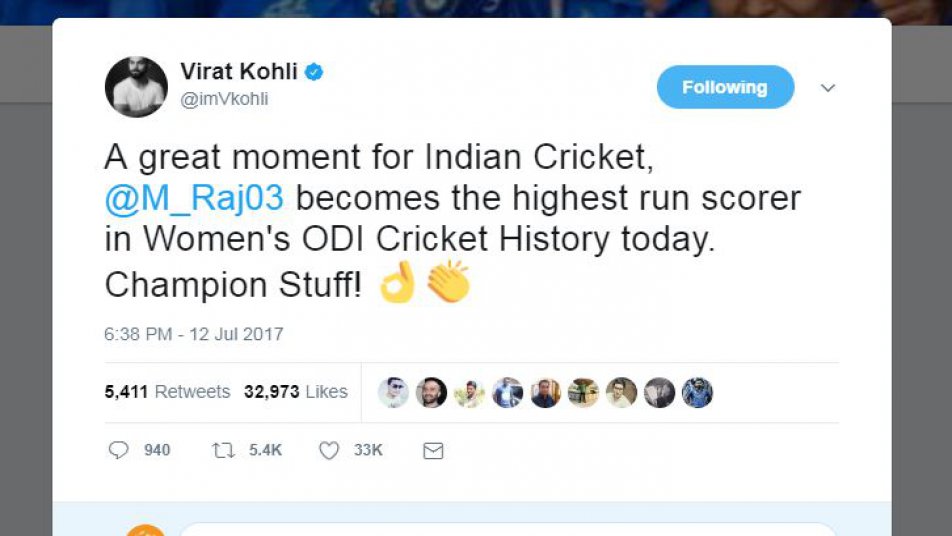Click the reply input field below the tweet
952x536 pixels.
click(x=505, y=529)
